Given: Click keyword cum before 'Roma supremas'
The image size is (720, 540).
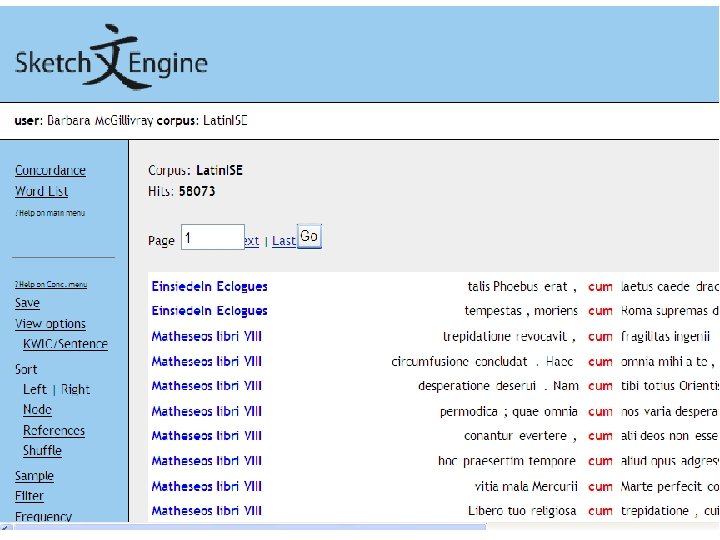Looking at the screenshot, I should 600,311.
